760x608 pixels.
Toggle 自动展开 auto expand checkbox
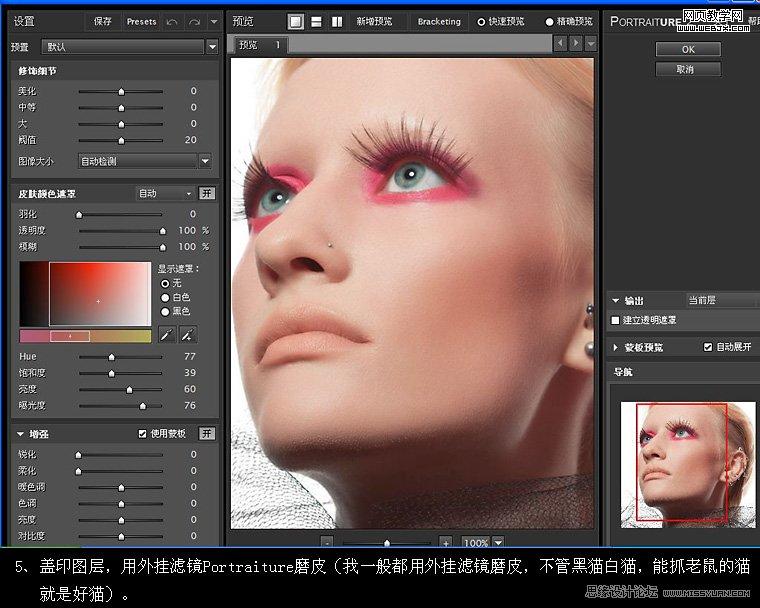point(708,347)
